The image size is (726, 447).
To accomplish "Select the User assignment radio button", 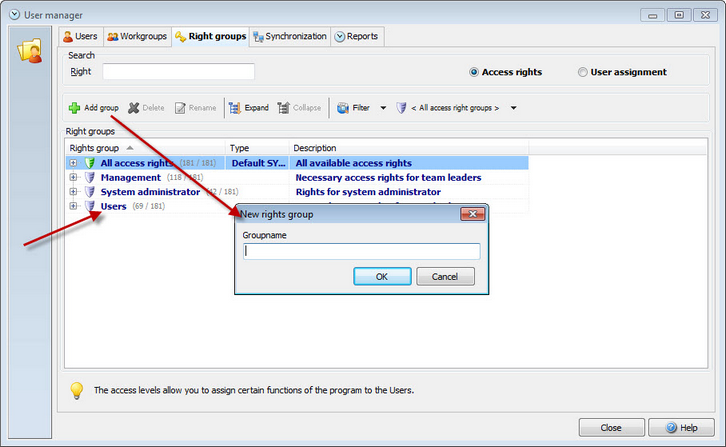I will pyautogui.click(x=582, y=72).
